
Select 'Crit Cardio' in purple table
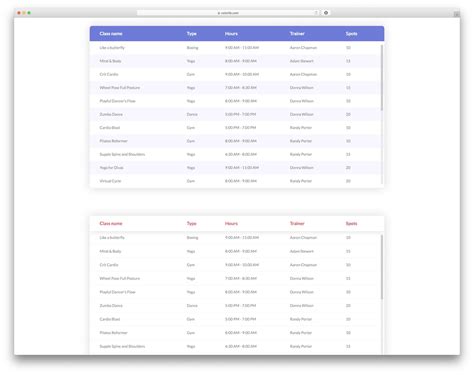tap(109, 74)
